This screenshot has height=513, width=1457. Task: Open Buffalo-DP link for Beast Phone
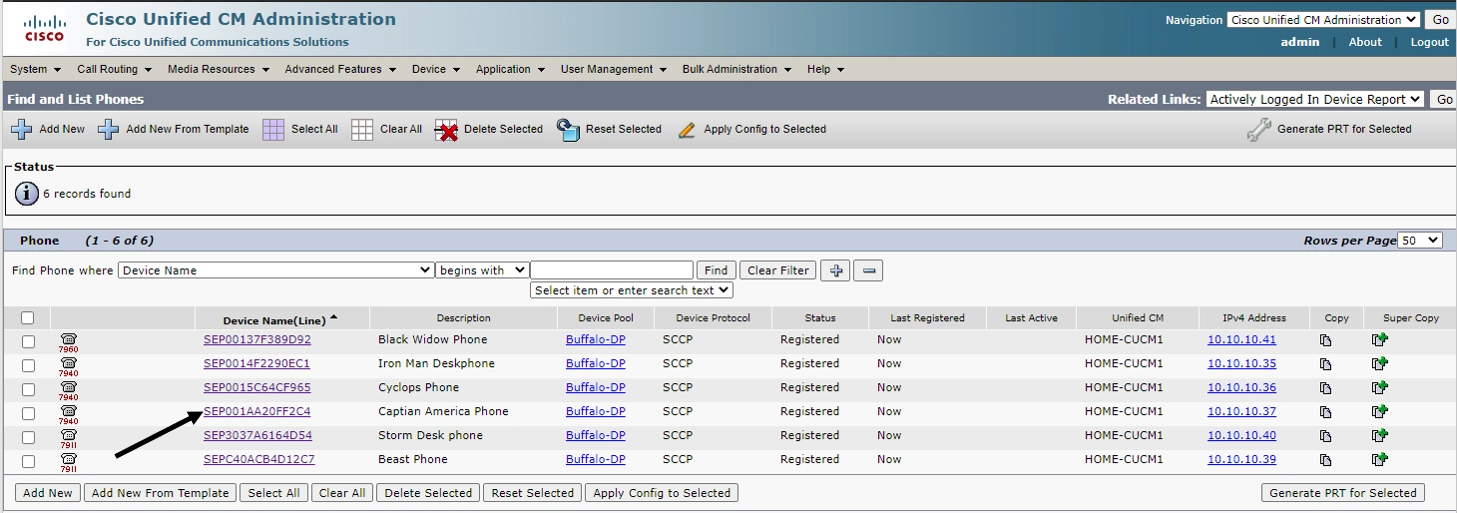click(595, 459)
